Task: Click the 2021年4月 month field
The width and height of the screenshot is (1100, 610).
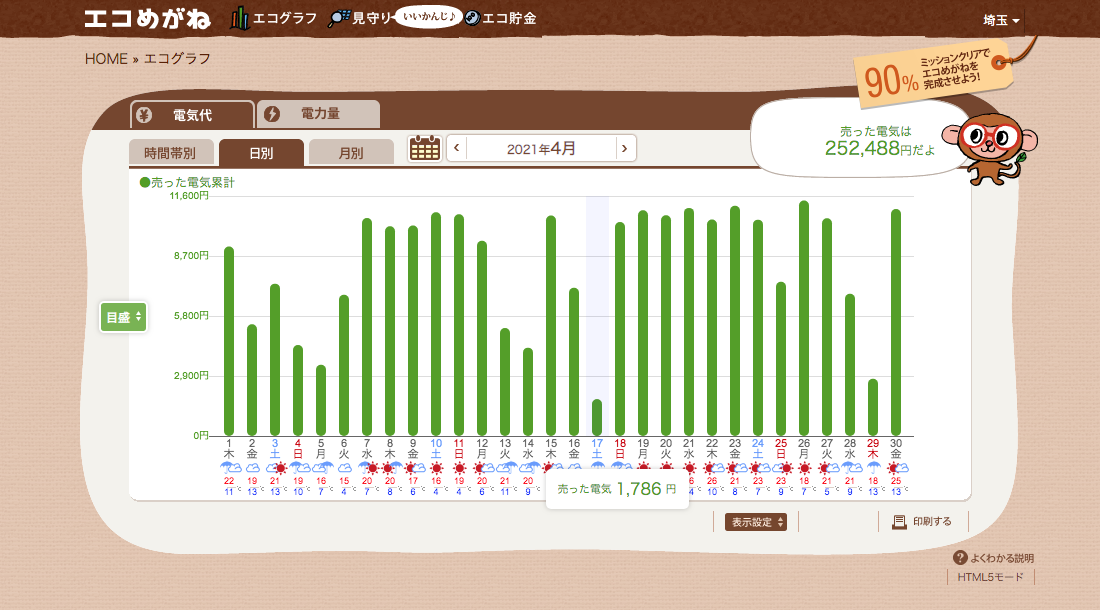Action: pos(541,148)
